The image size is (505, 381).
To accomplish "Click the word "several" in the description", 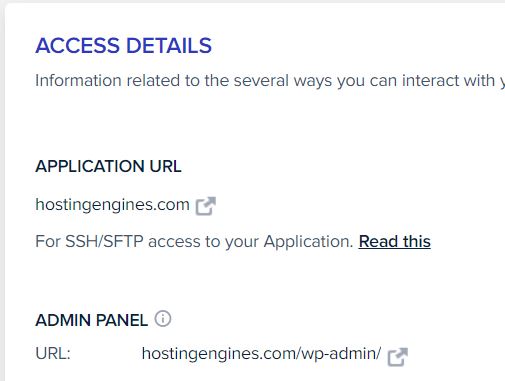I will coord(261,80).
